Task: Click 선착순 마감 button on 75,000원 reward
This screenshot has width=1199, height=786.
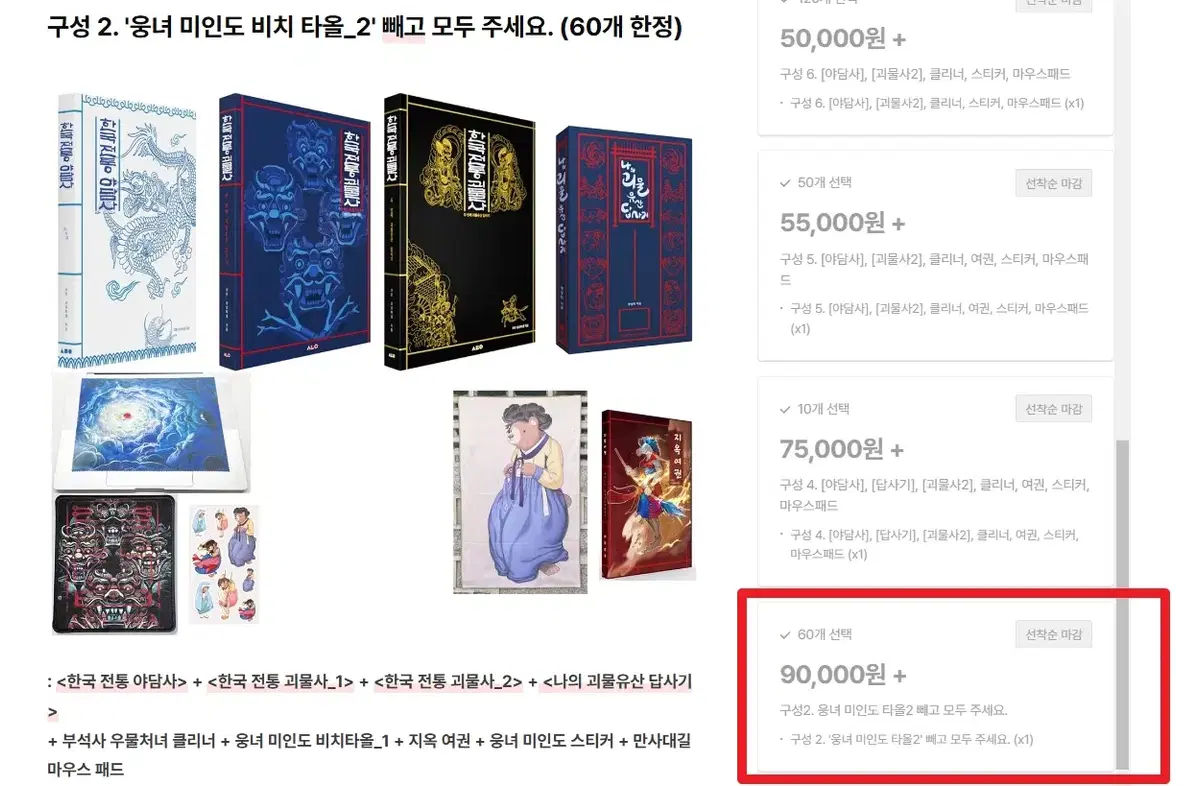Action: (1053, 409)
